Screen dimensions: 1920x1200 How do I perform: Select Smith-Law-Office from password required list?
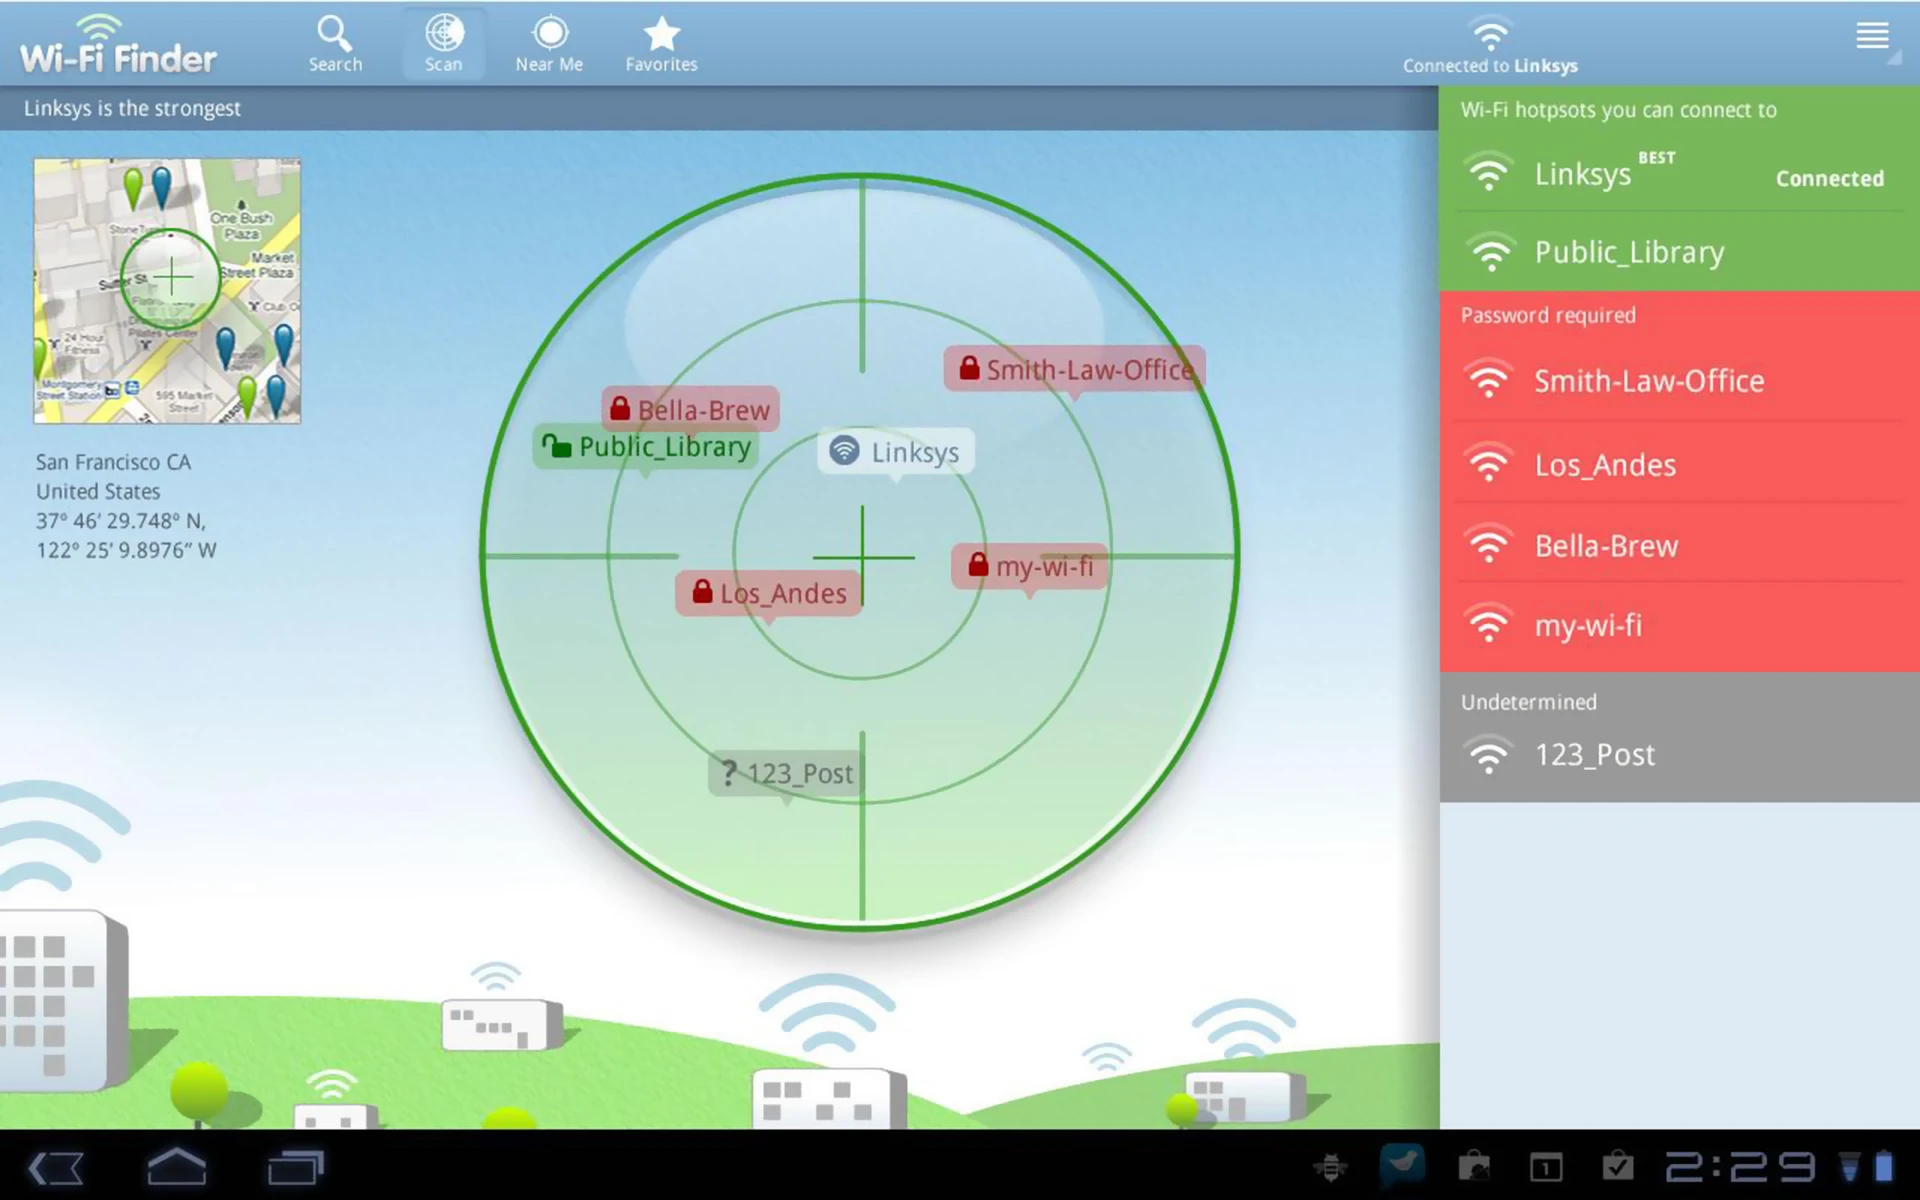pyautogui.click(x=1649, y=381)
